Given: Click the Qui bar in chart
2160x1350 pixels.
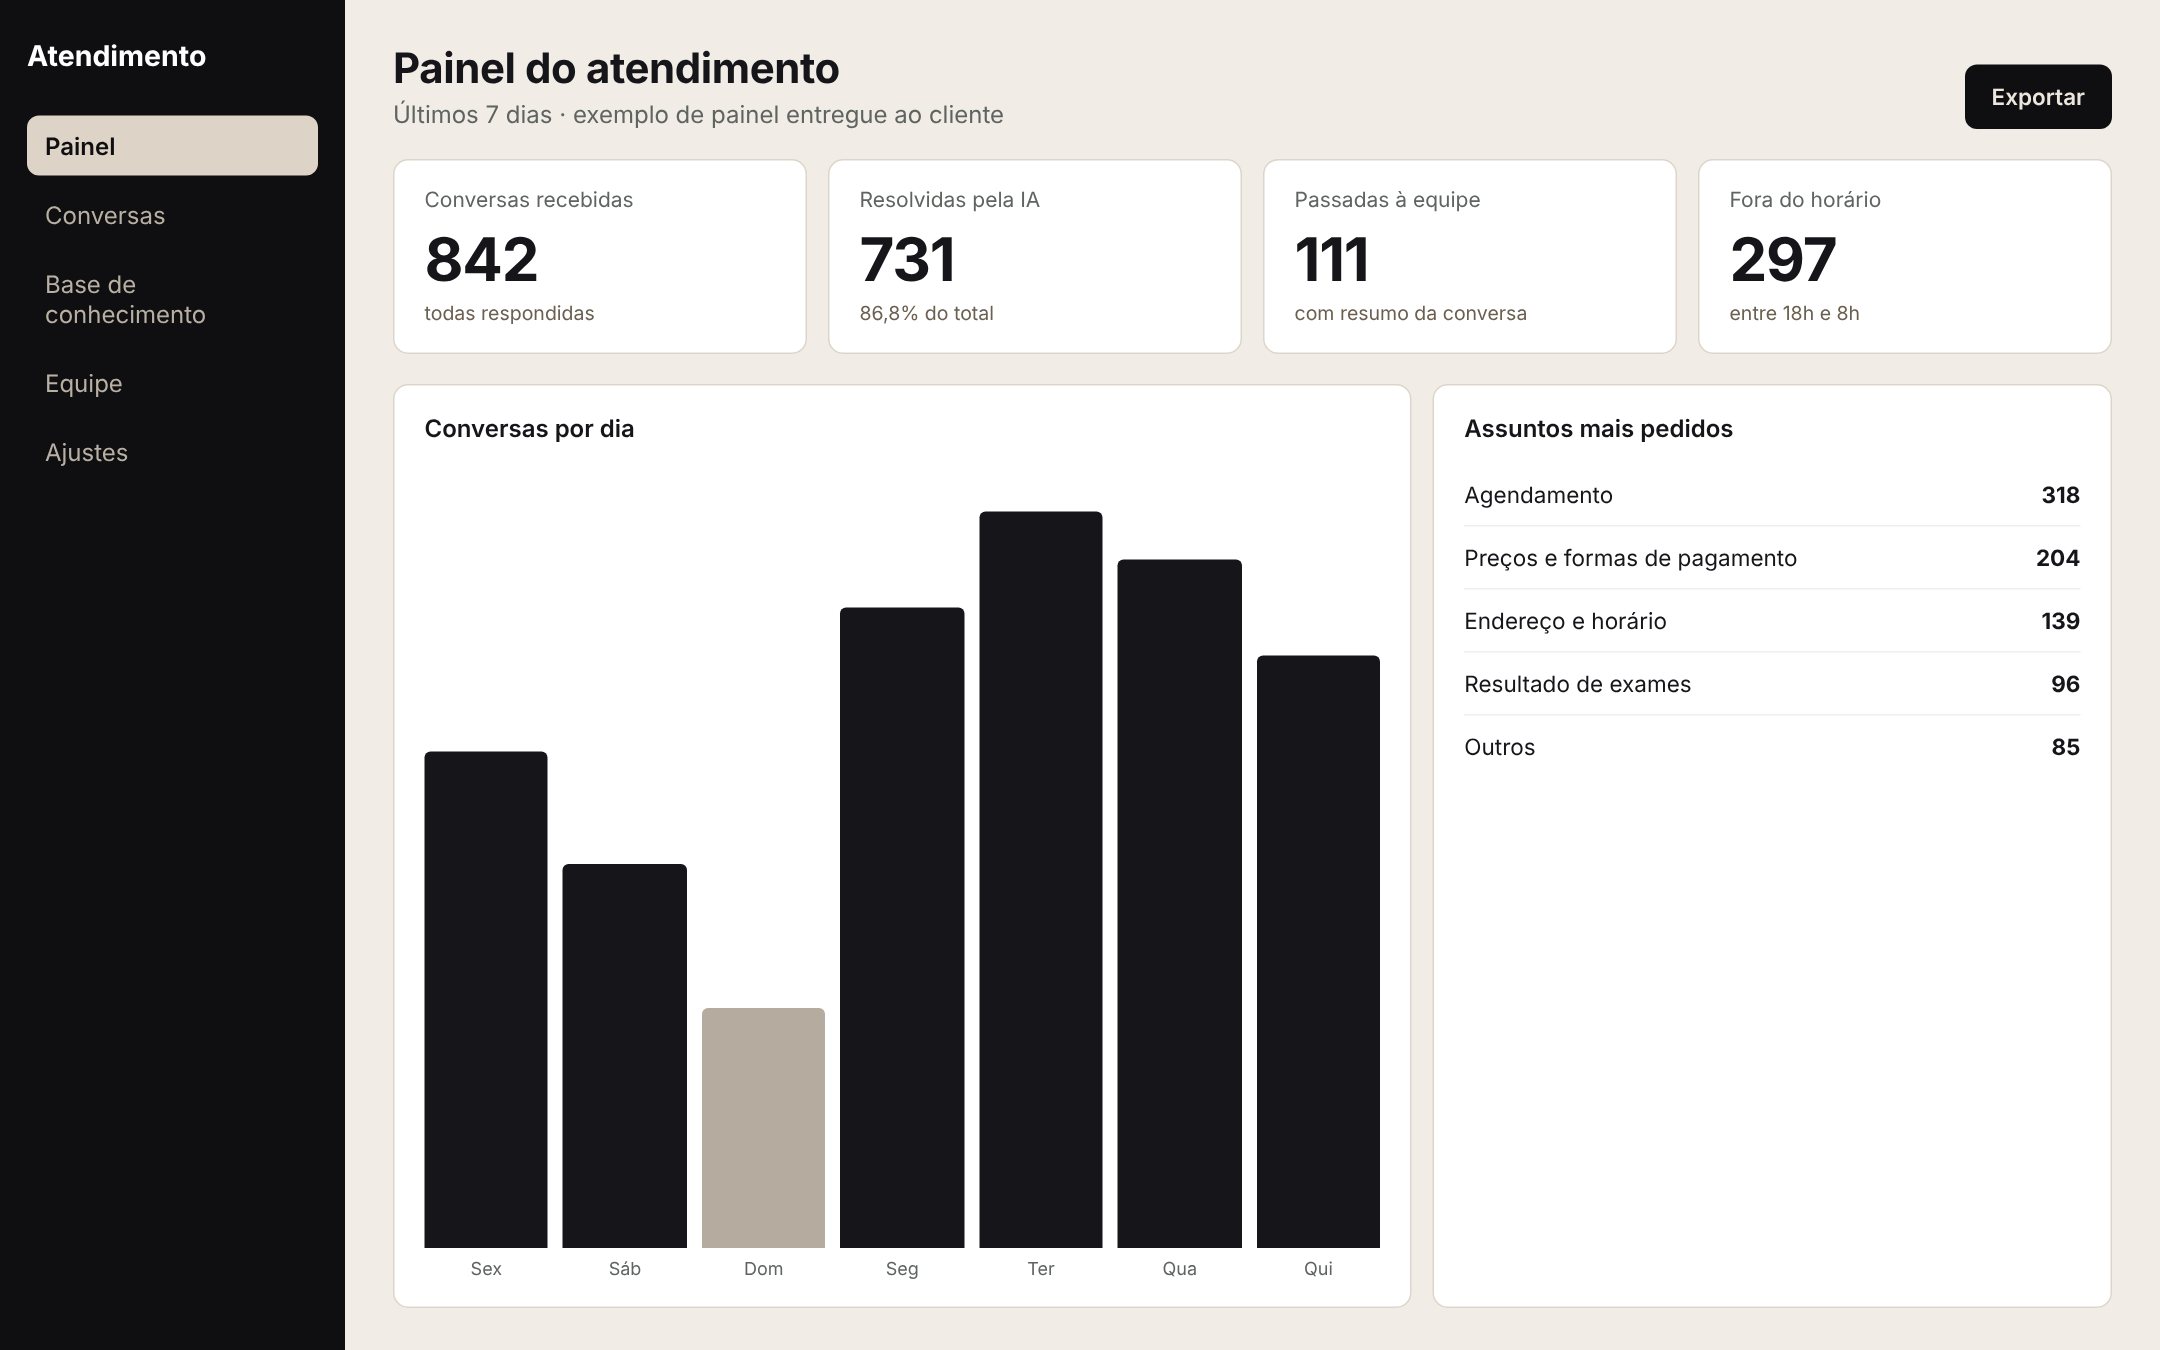Looking at the screenshot, I should 1318,952.
